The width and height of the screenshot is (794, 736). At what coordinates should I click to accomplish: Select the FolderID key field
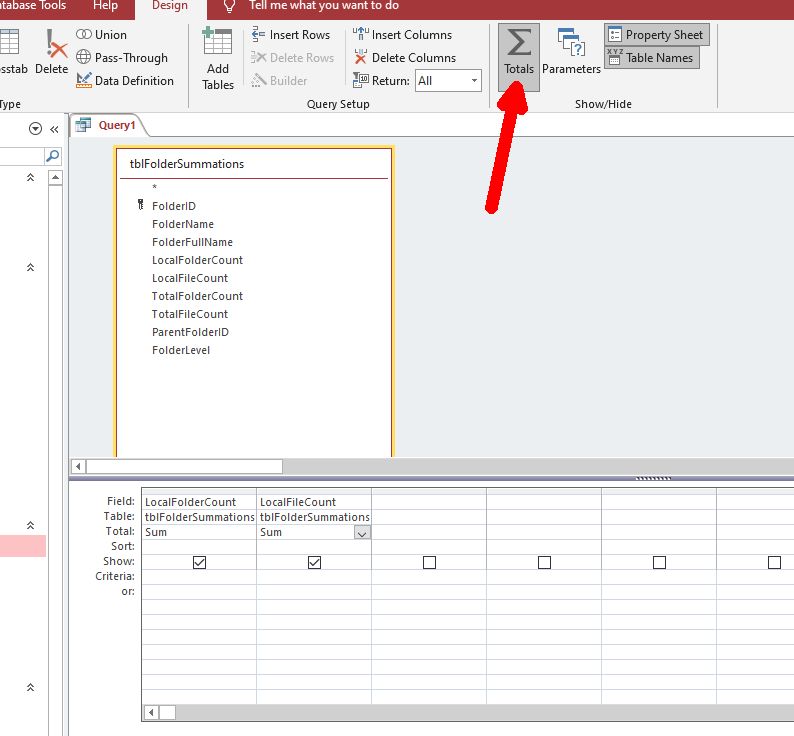pyautogui.click(x=174, y=206)
